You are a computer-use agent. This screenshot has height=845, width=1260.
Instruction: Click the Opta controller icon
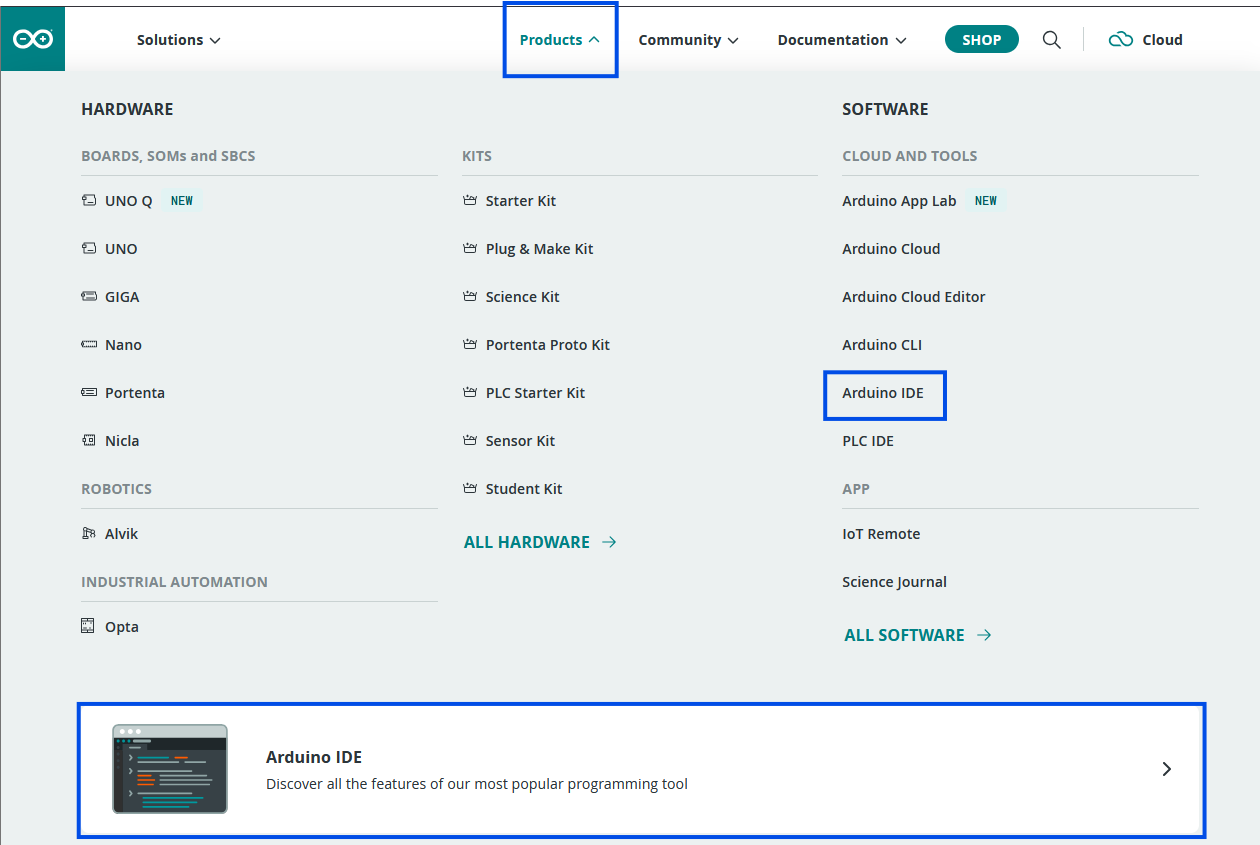coord(89,627)
